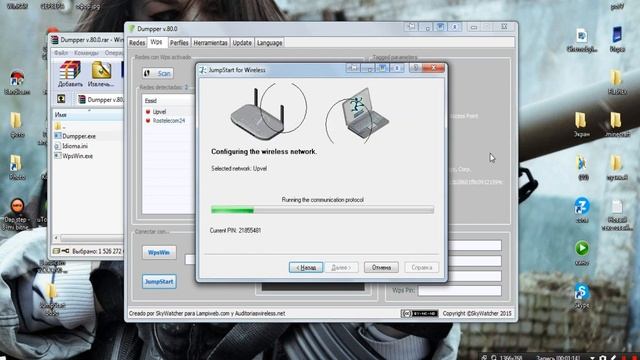The height and width of the screenshot is (360, 640).
Task: Click the drive icon in WinRAR status bar
Action: tap(56, 251)
